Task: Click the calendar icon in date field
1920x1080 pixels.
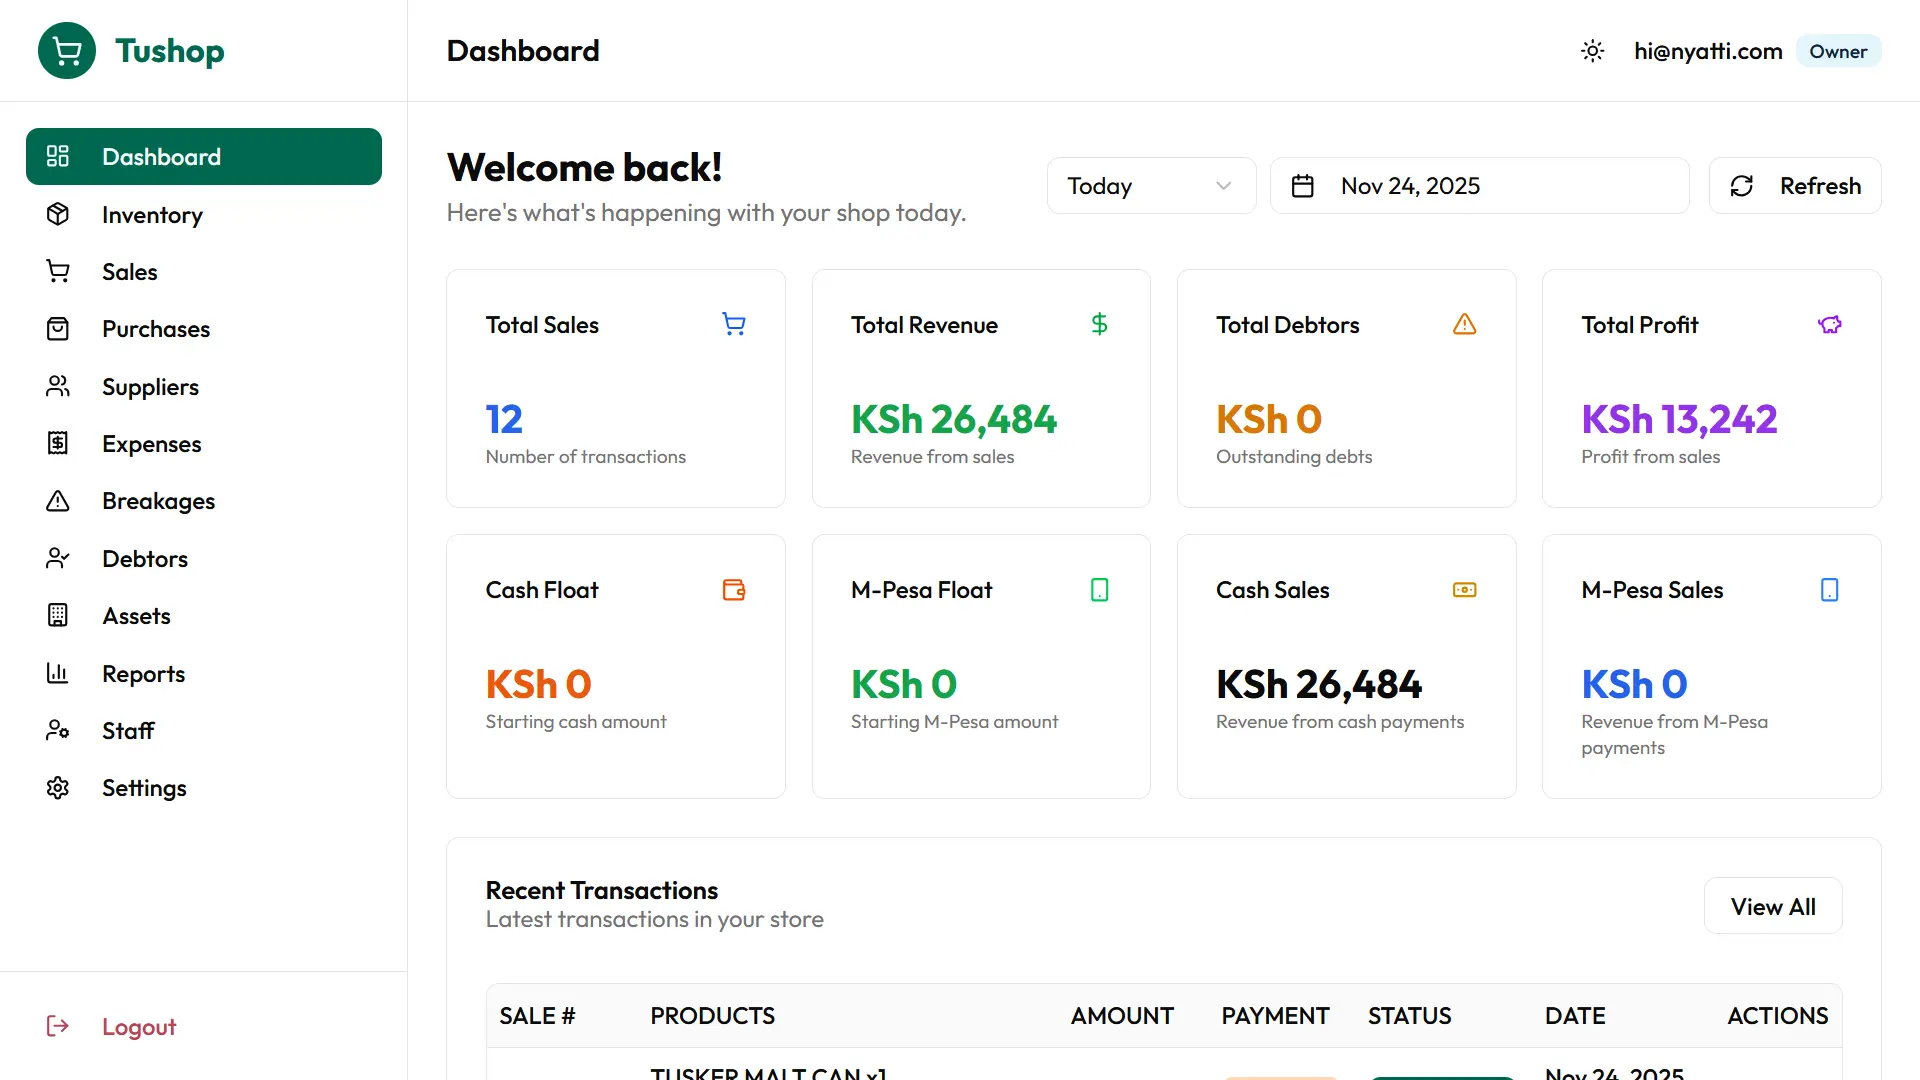Action: [1302, 186]
